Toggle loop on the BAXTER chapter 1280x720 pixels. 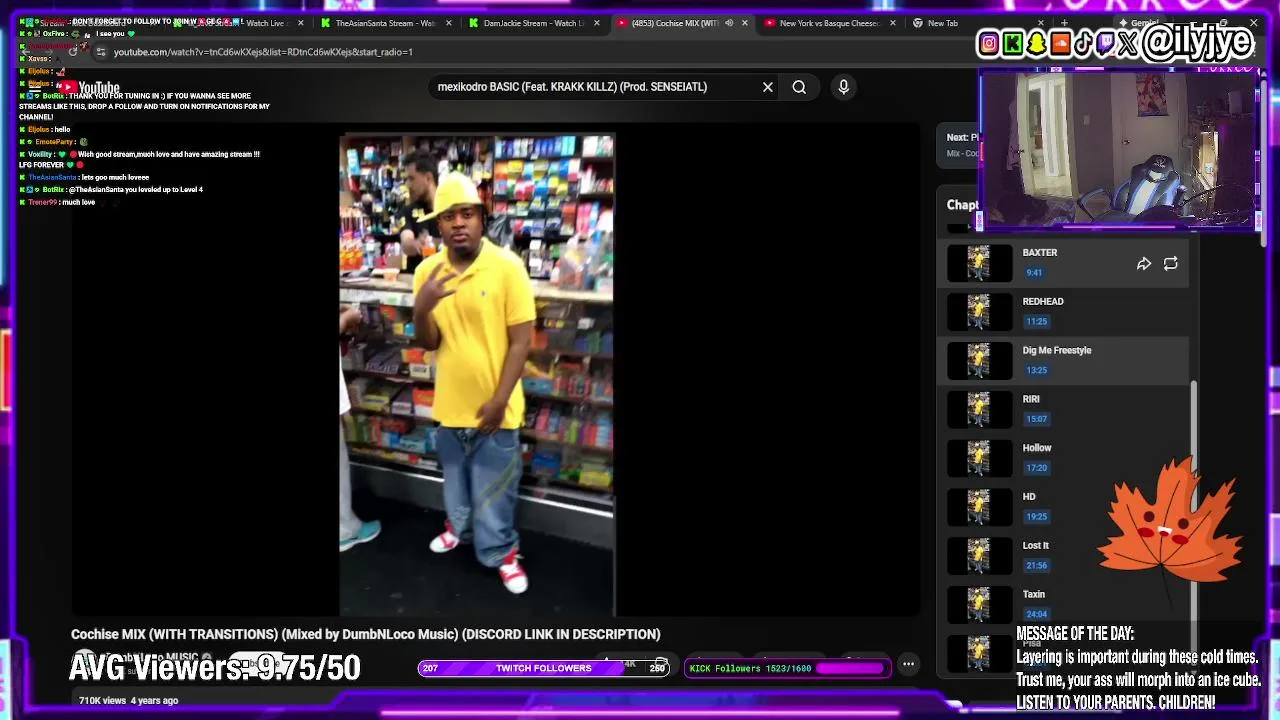(x=1170, y=264)
